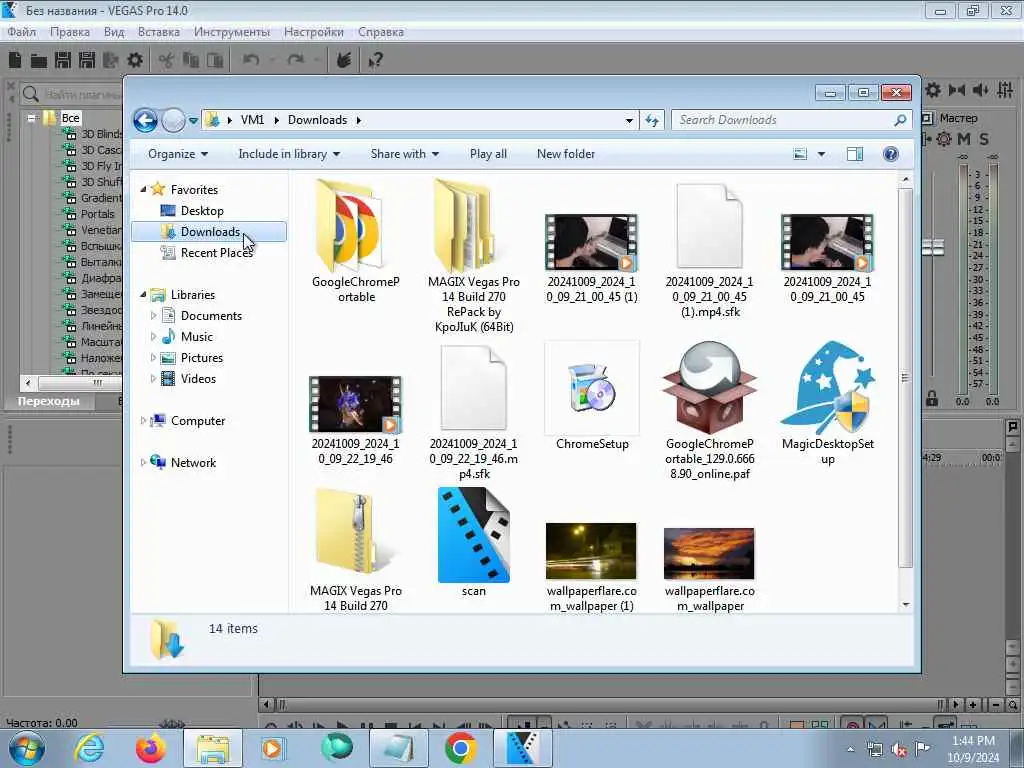Screen dimensions: 1024x768
Task: Expand the Documents library node
Action: [153, 315]
